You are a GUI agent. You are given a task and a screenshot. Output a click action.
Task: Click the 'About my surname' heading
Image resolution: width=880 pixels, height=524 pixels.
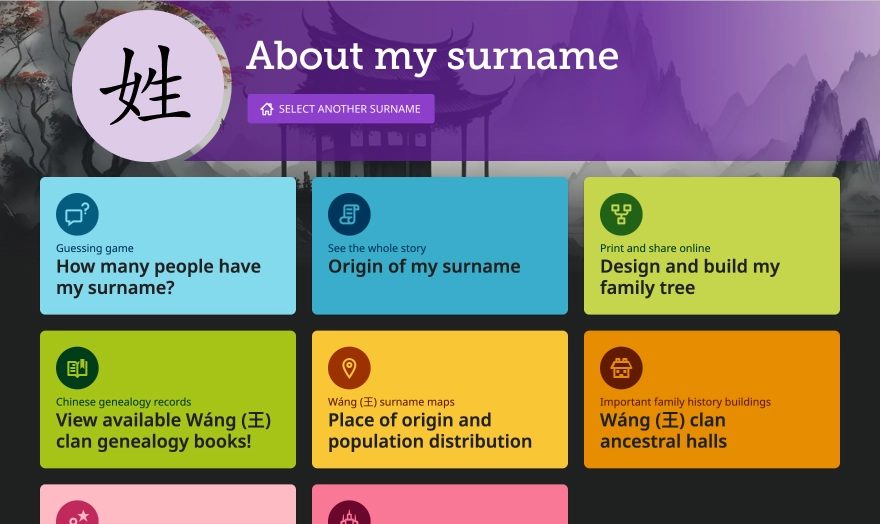pos(432,56)
